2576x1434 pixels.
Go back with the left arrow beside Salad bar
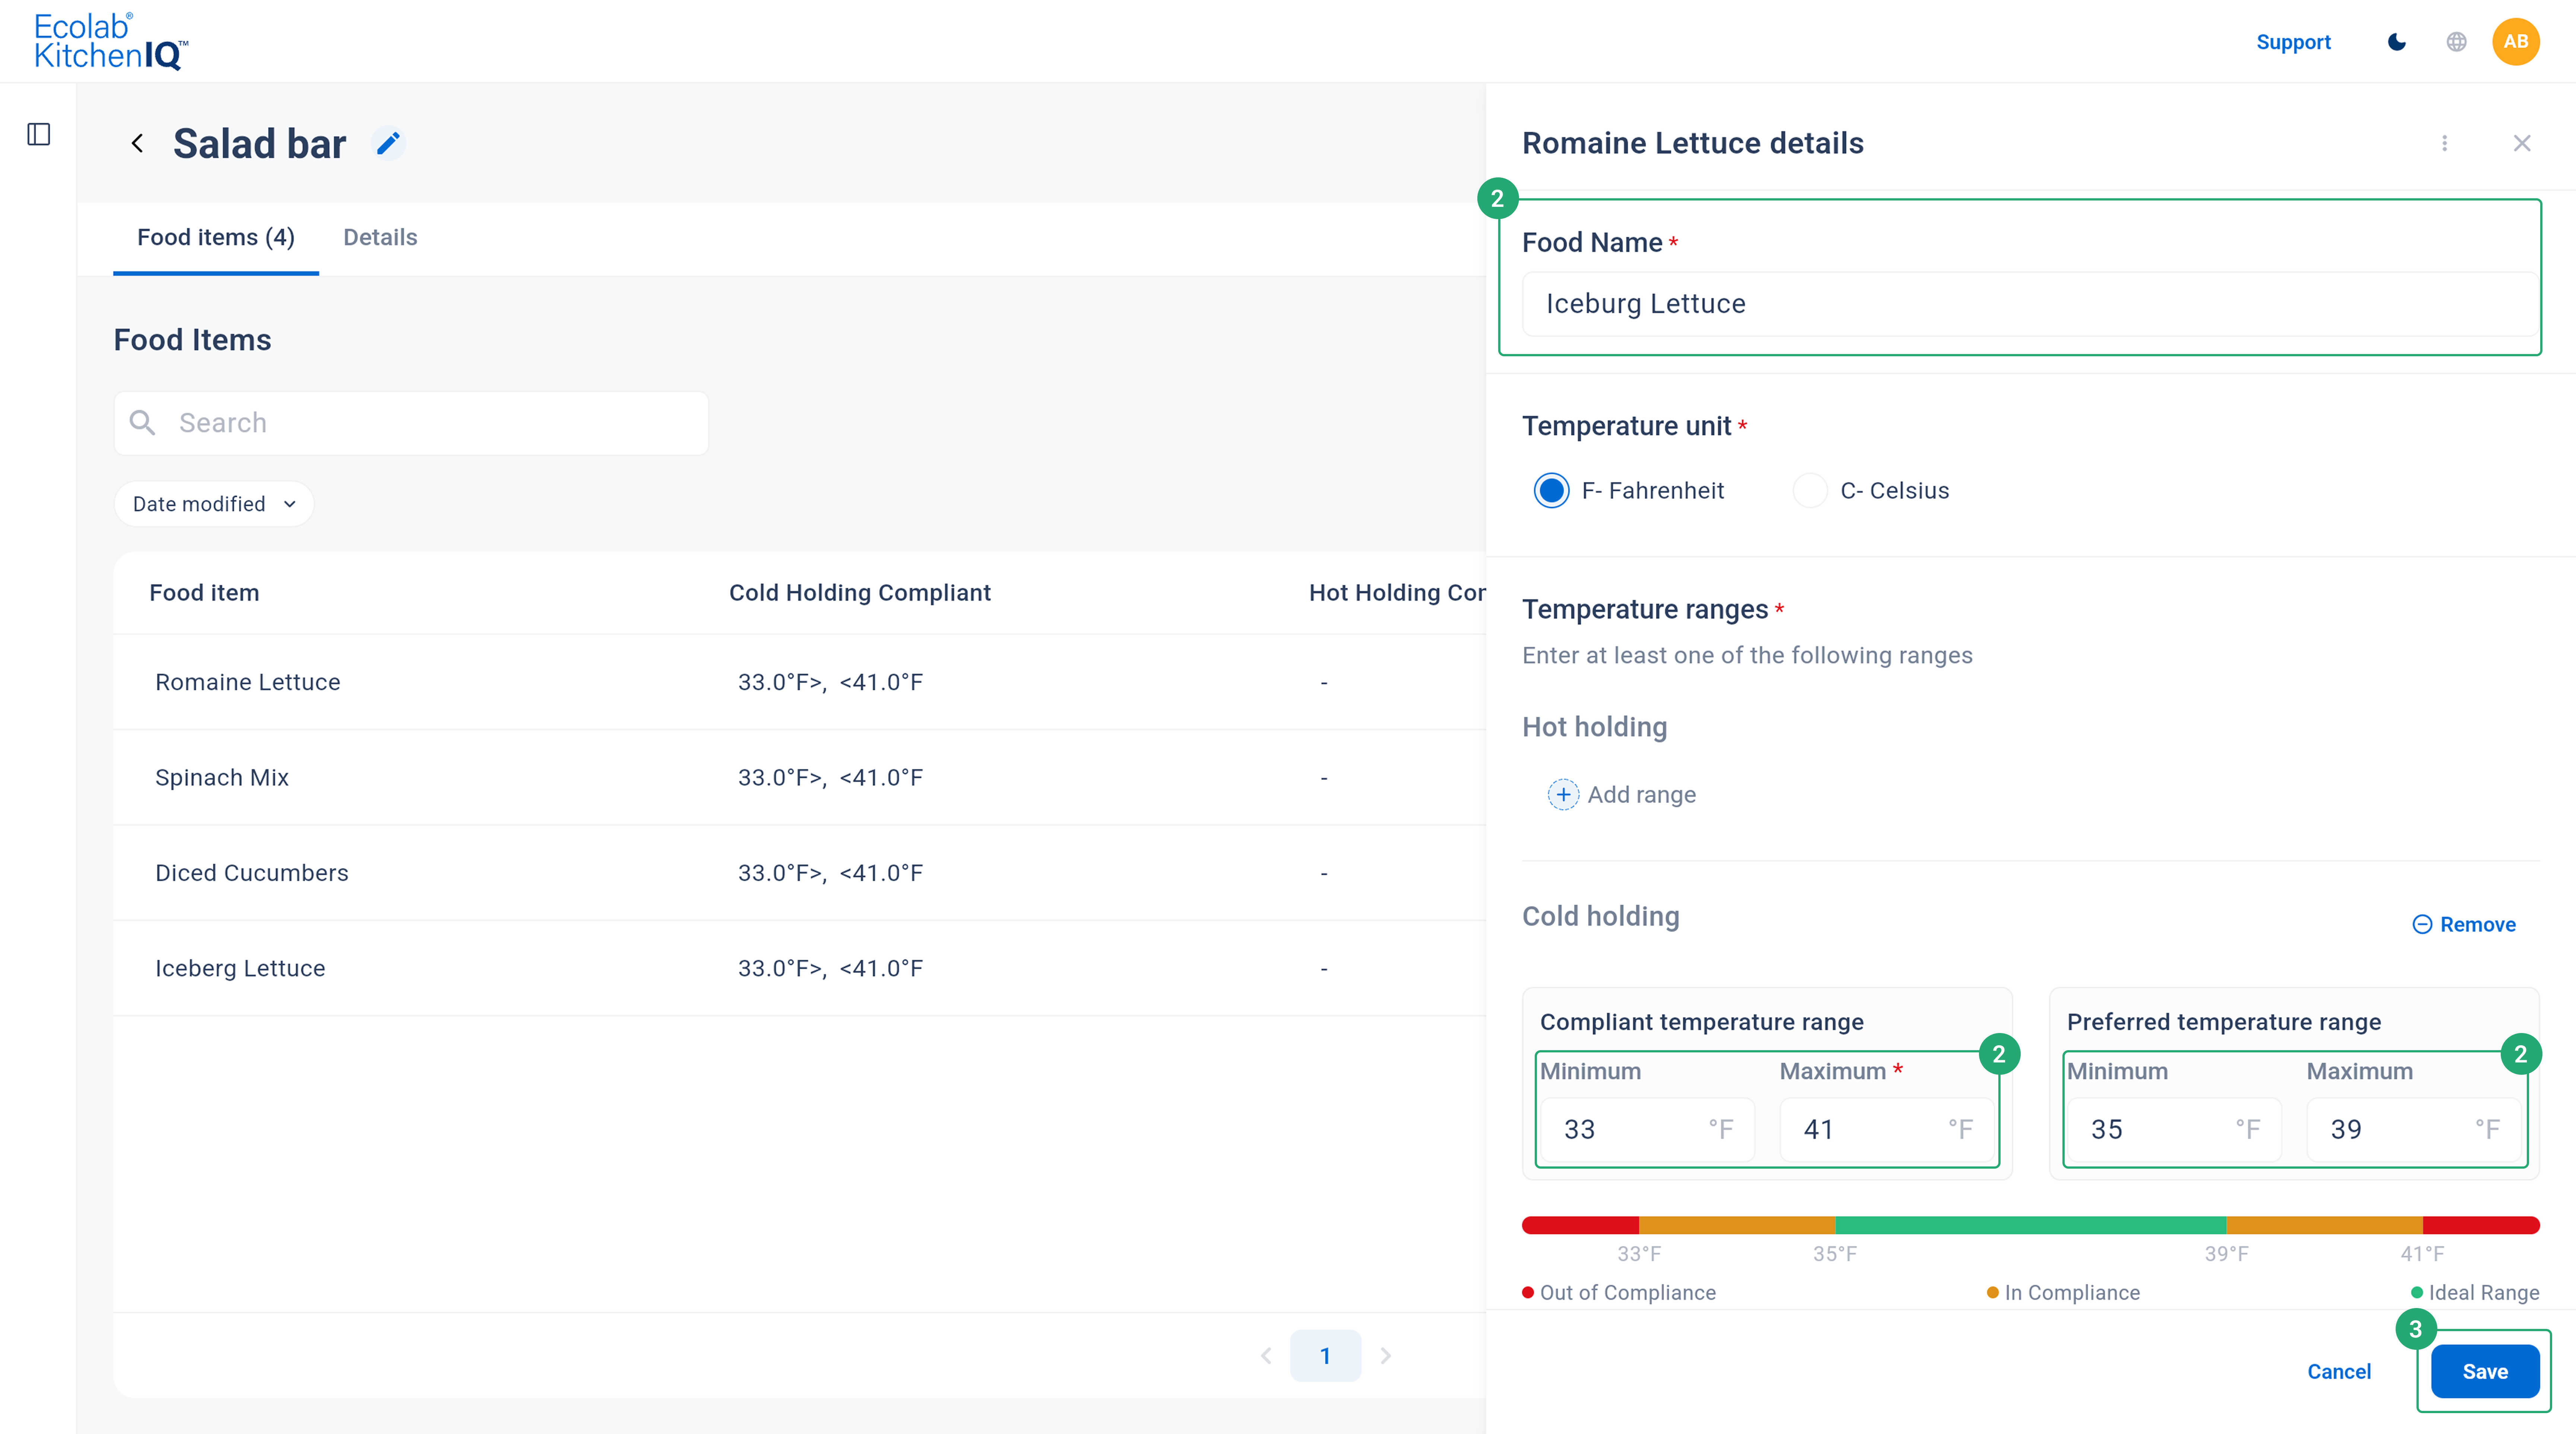[x=137, y=144]
